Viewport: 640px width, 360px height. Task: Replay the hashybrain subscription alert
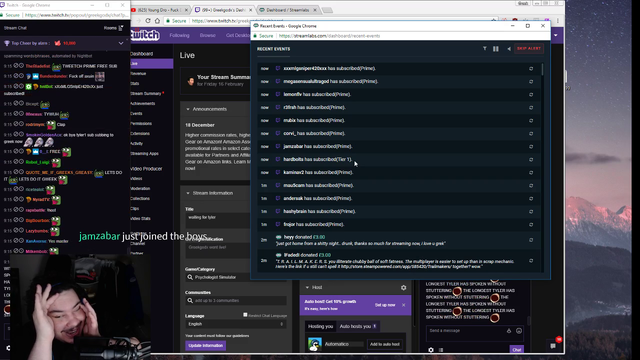point(531,212)
